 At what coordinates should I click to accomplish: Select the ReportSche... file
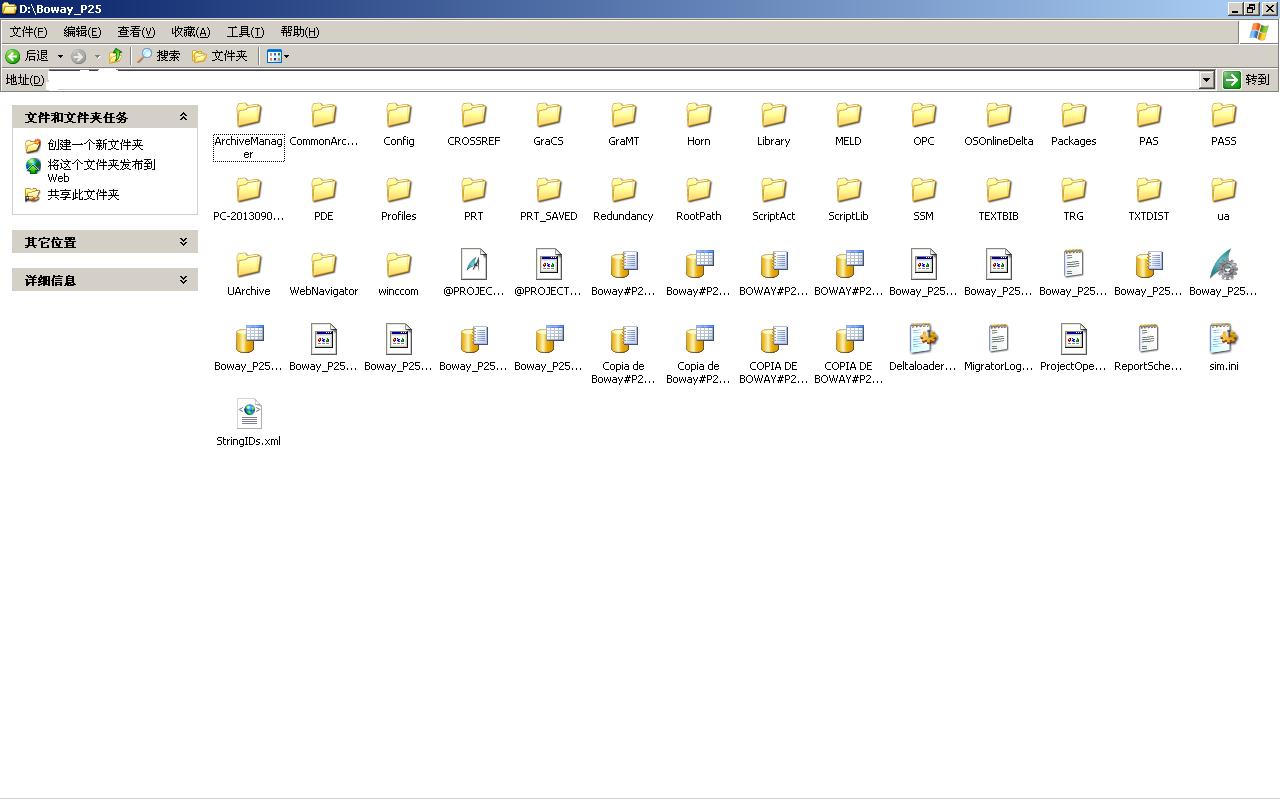click(1149, 350)
